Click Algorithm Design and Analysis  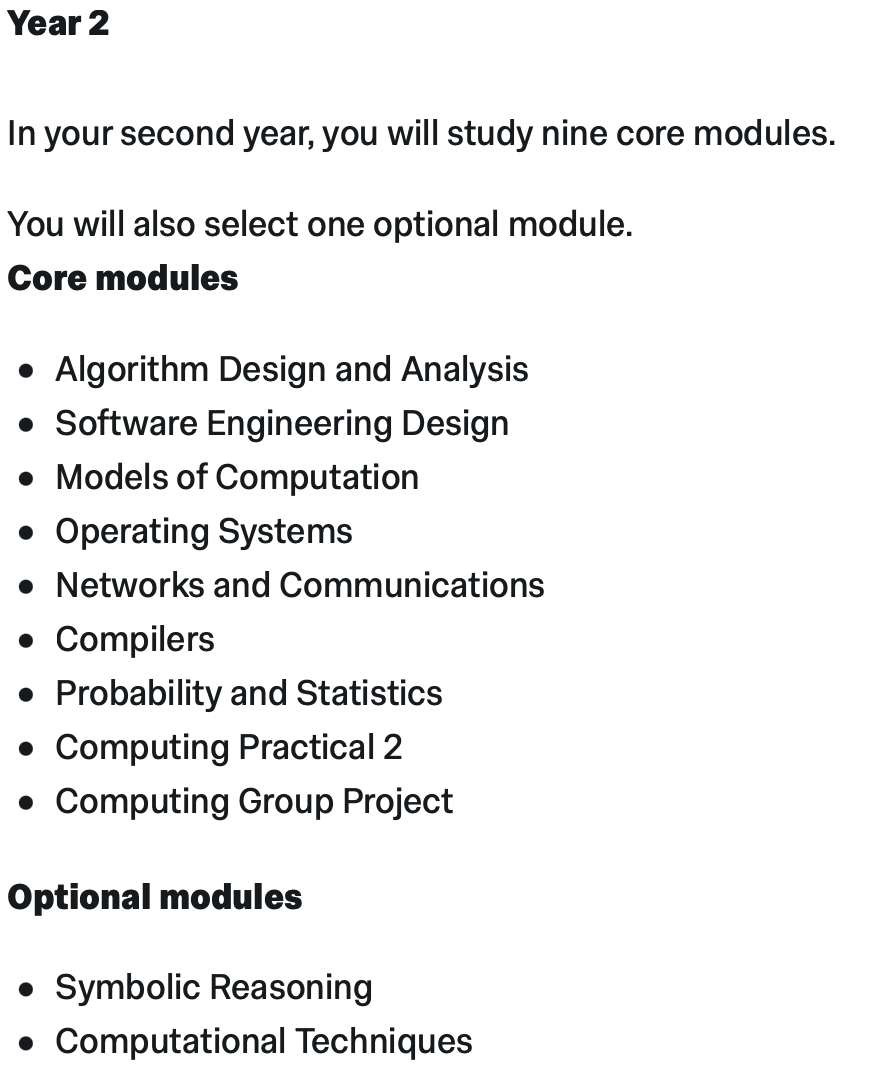pyautogui.click(x=292, y=370)
